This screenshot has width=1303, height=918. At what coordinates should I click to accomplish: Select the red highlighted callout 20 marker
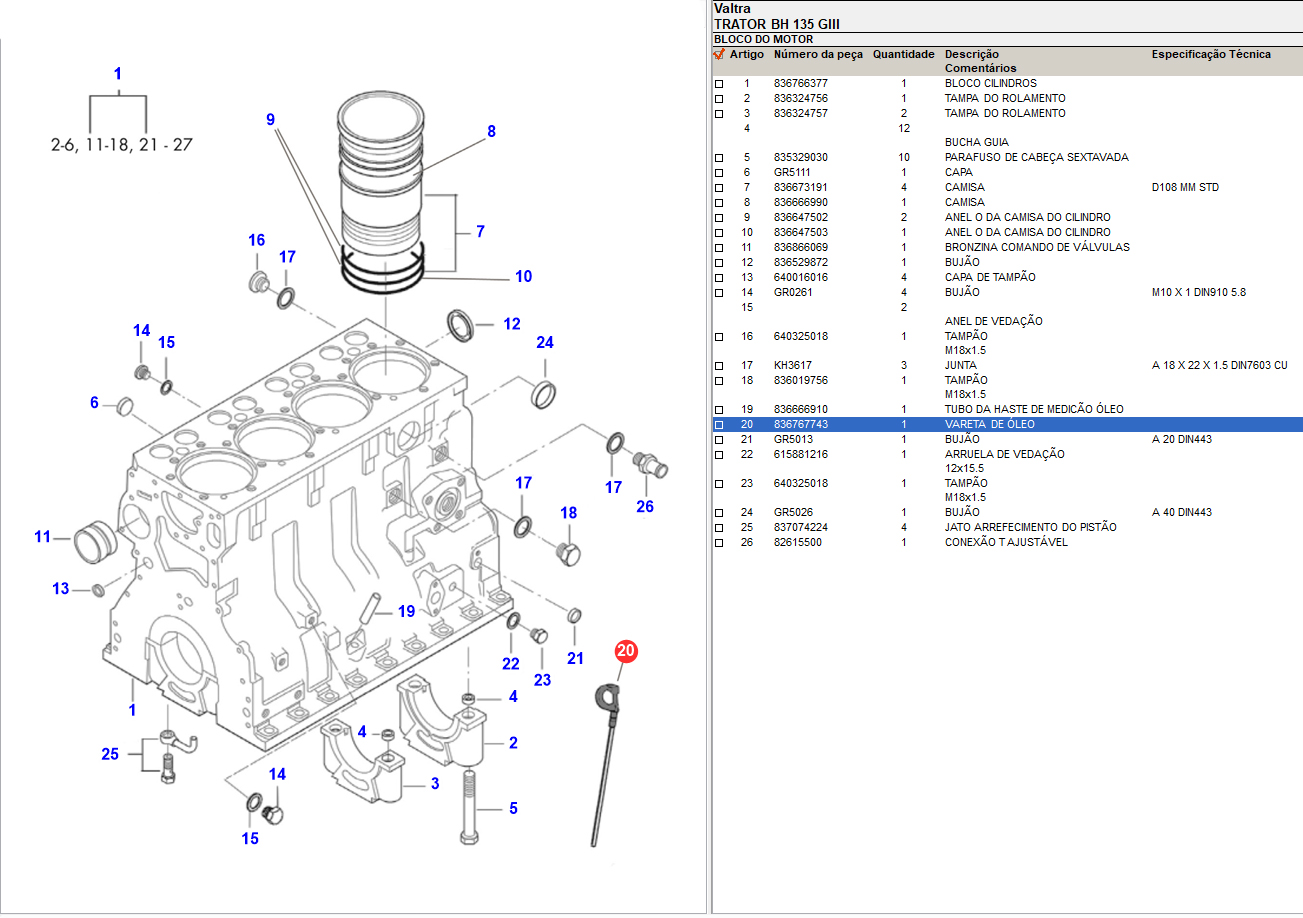point(626,652)
